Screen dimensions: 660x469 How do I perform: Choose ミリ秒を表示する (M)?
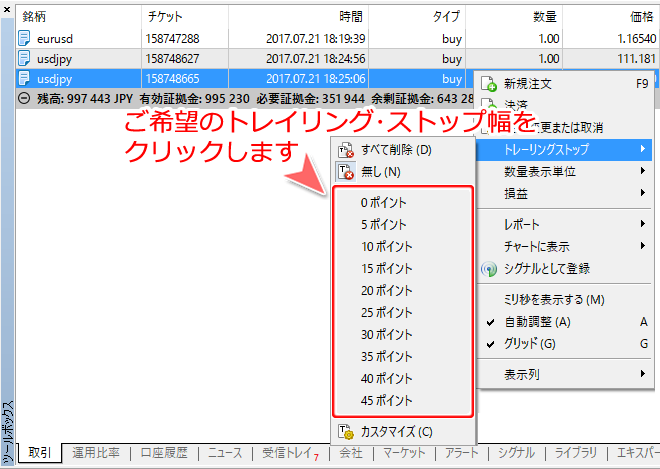[x=564, y=300]
